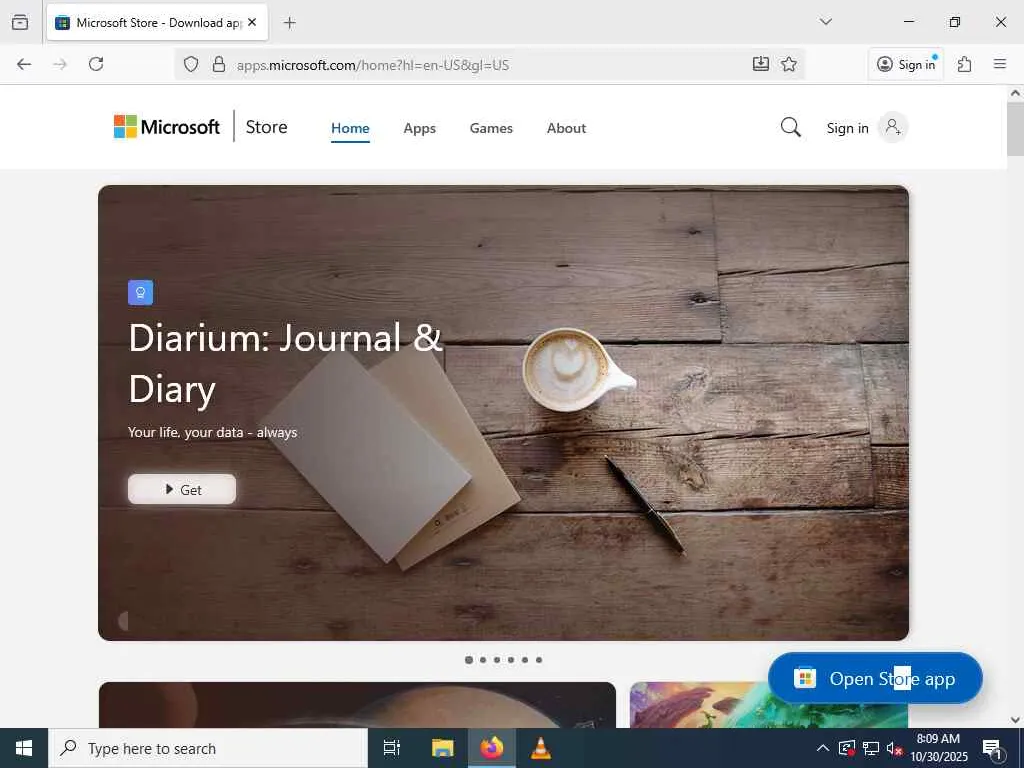The width and height of the screenshot is (1024, 768).
Task: Click the 'Your life, your data - always' tagline
Action: pyautogui.click(x=212, y=432)
